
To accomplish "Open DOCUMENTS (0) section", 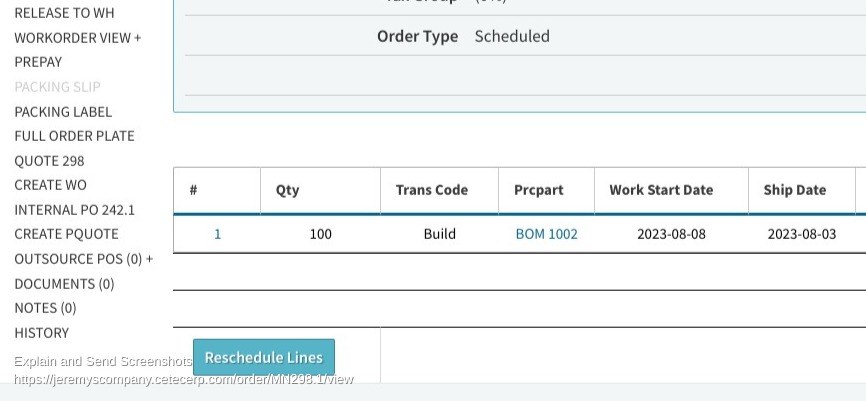I will 64,284.
